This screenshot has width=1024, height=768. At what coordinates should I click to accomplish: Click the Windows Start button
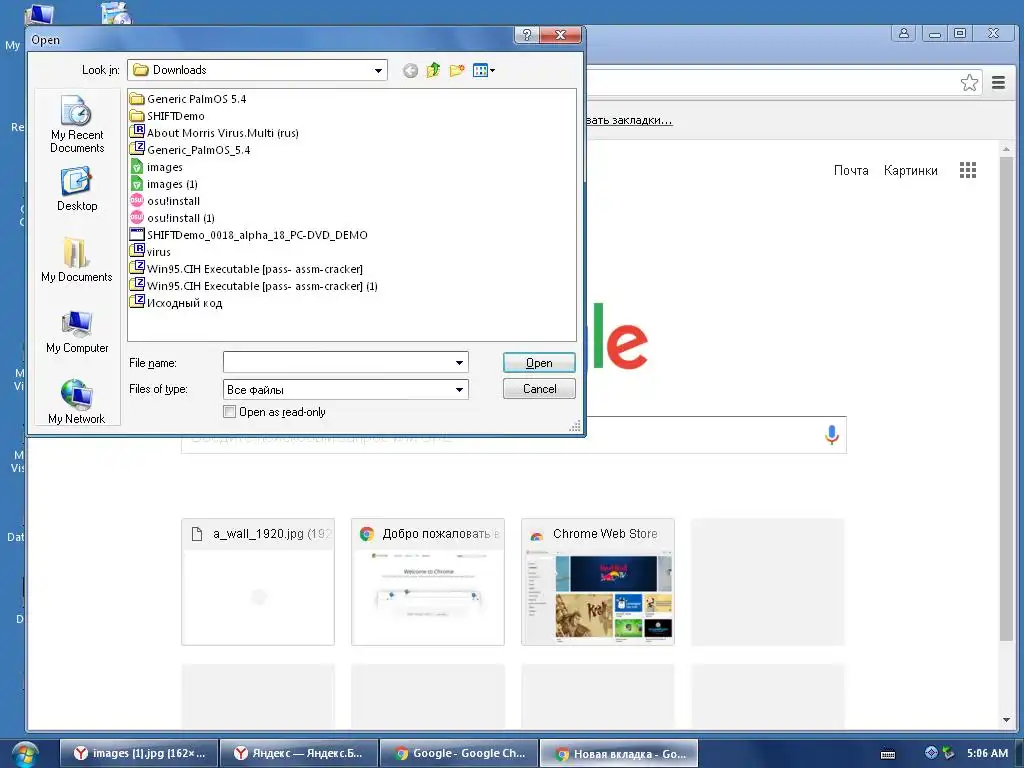pos(25,754)
